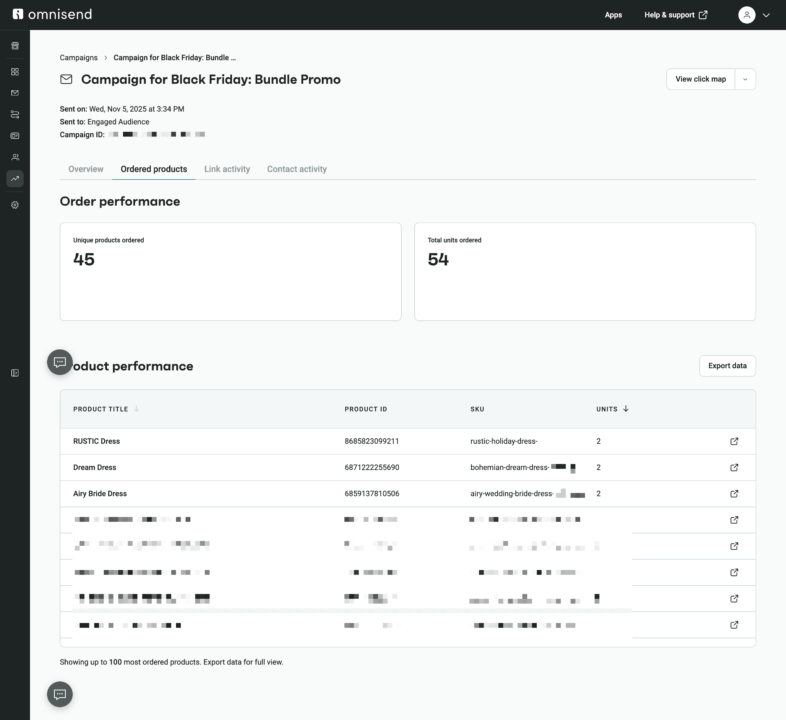Open the Audience contacts icon in sidebar
Viewport: 786px width, 720px height.
tap(15, 157)
